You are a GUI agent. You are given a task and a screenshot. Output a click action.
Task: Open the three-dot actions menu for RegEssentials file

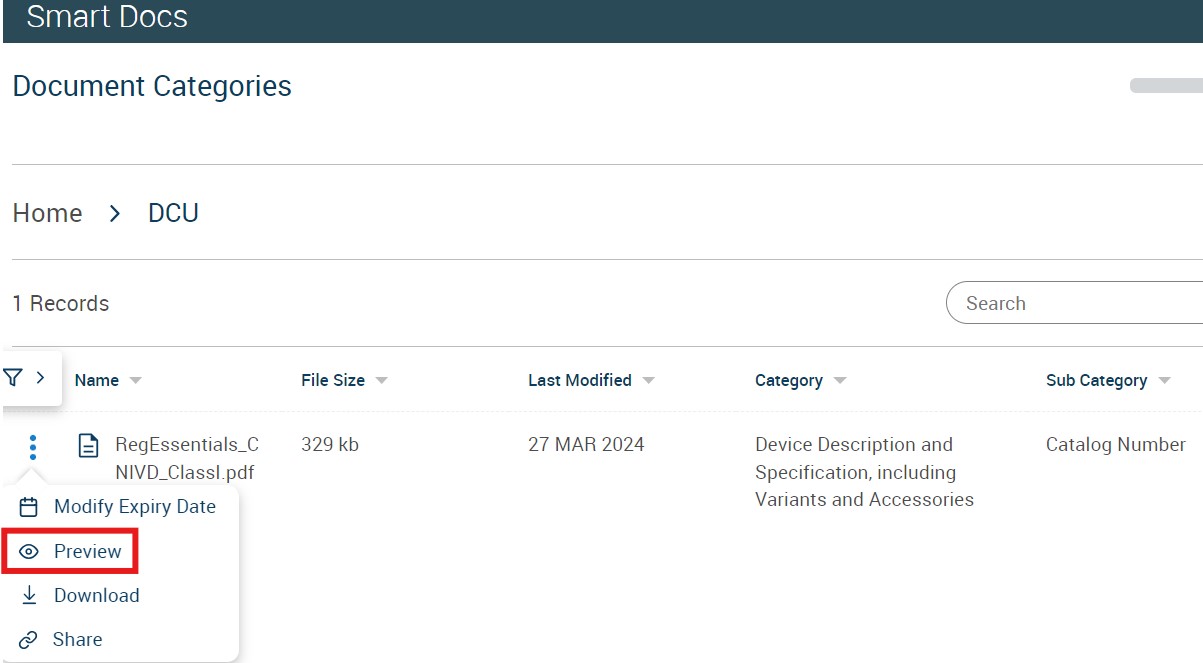click(33, 447)
